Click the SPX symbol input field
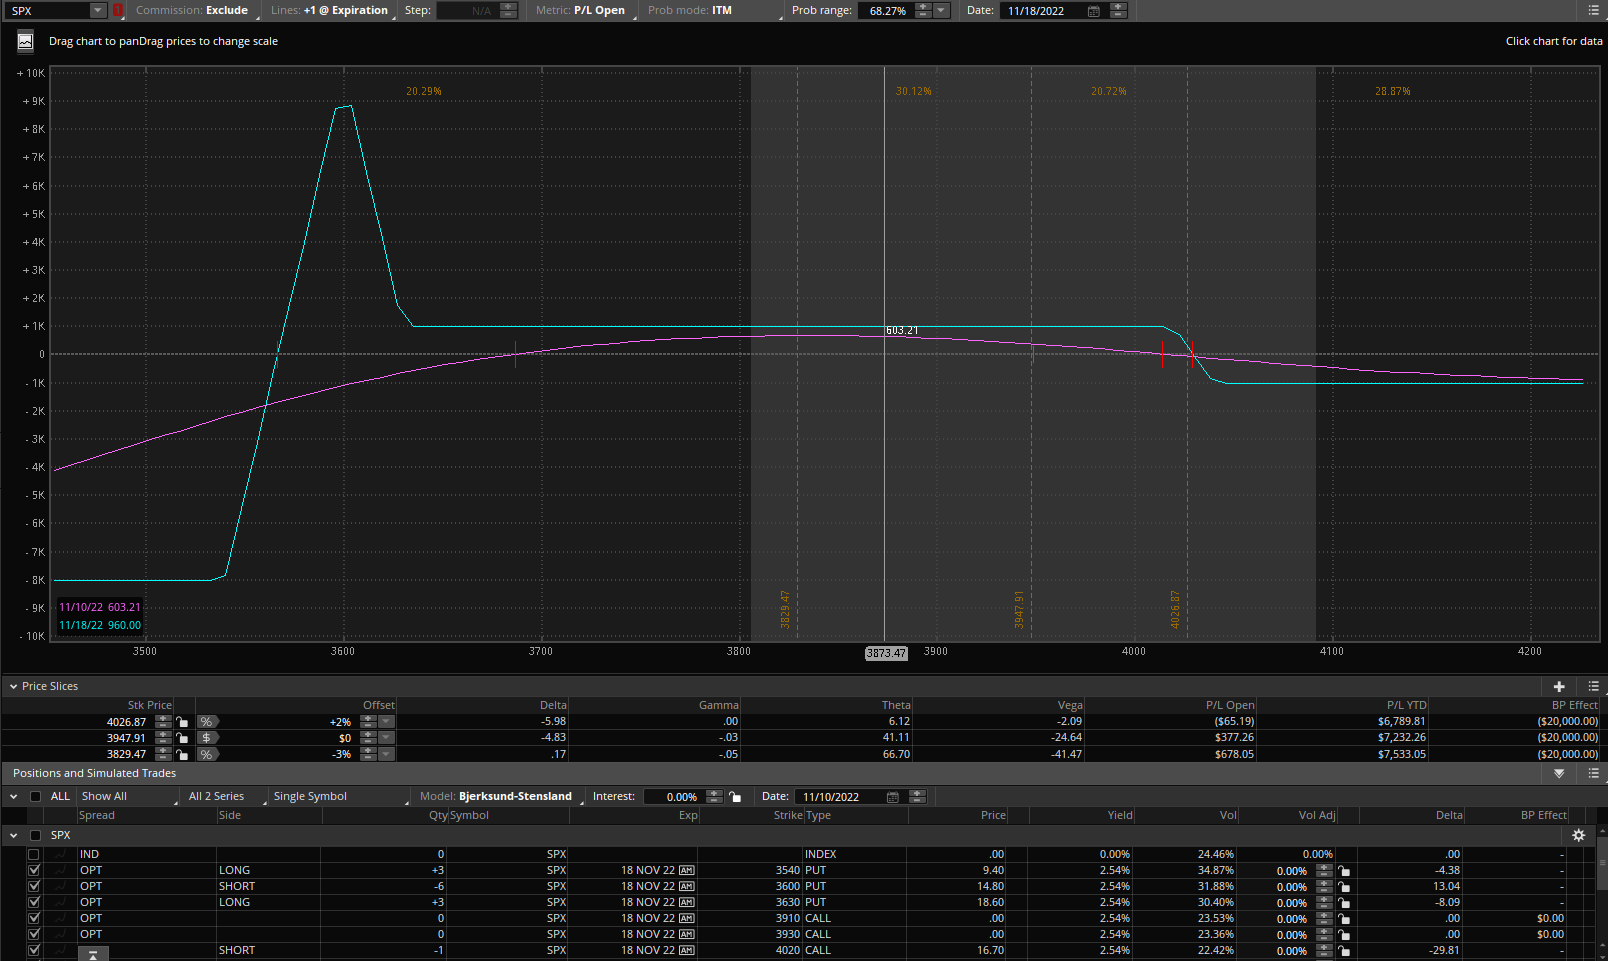Viewport: 1608px width, 961px height. pyautogui.click(x=48, y=11)
